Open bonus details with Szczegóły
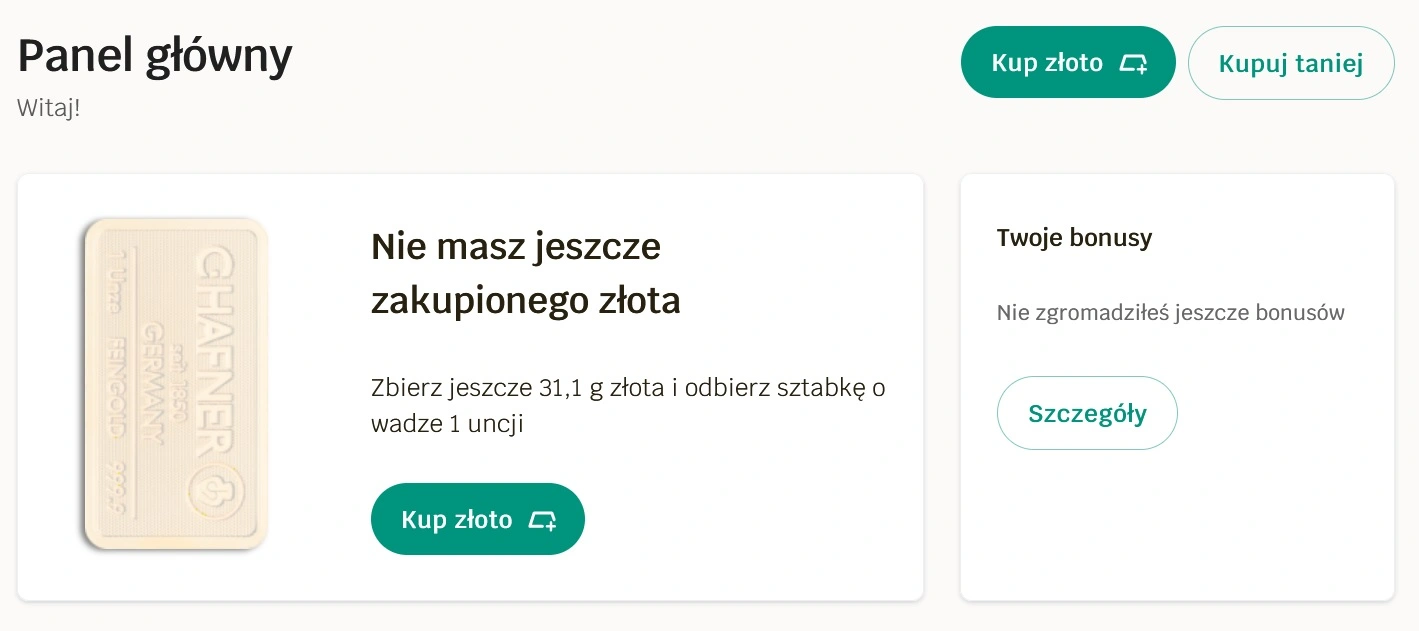Image resolution: width=1419 pixels, height=631 pixels. [1087, 413]
